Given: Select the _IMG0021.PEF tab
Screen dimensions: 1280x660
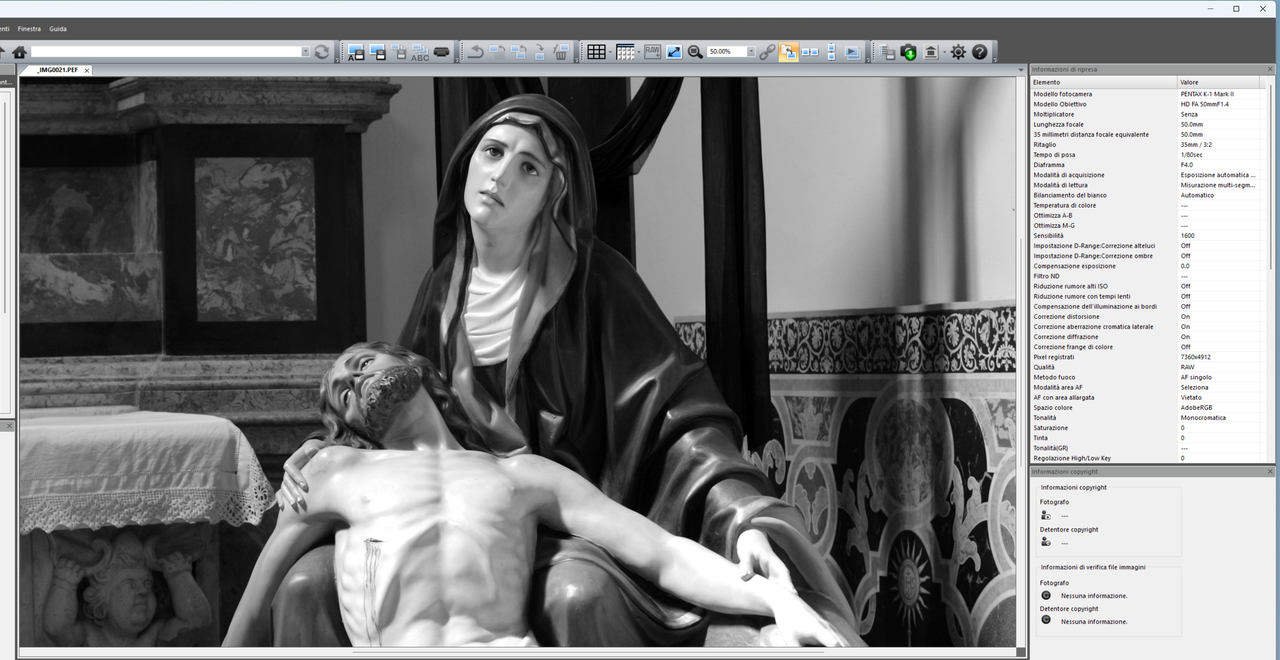Looking at the screenshot, I should [57, 70].
